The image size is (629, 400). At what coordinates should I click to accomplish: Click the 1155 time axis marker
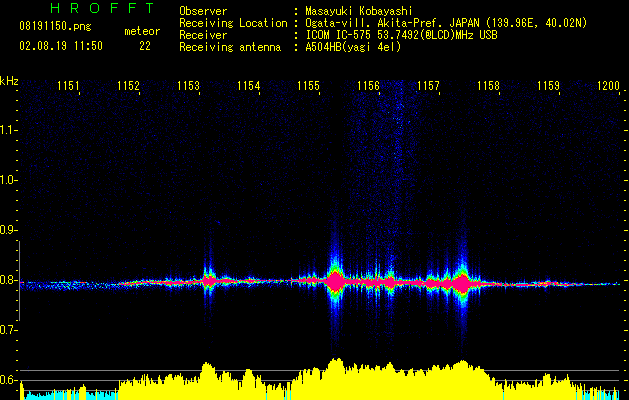308,85
